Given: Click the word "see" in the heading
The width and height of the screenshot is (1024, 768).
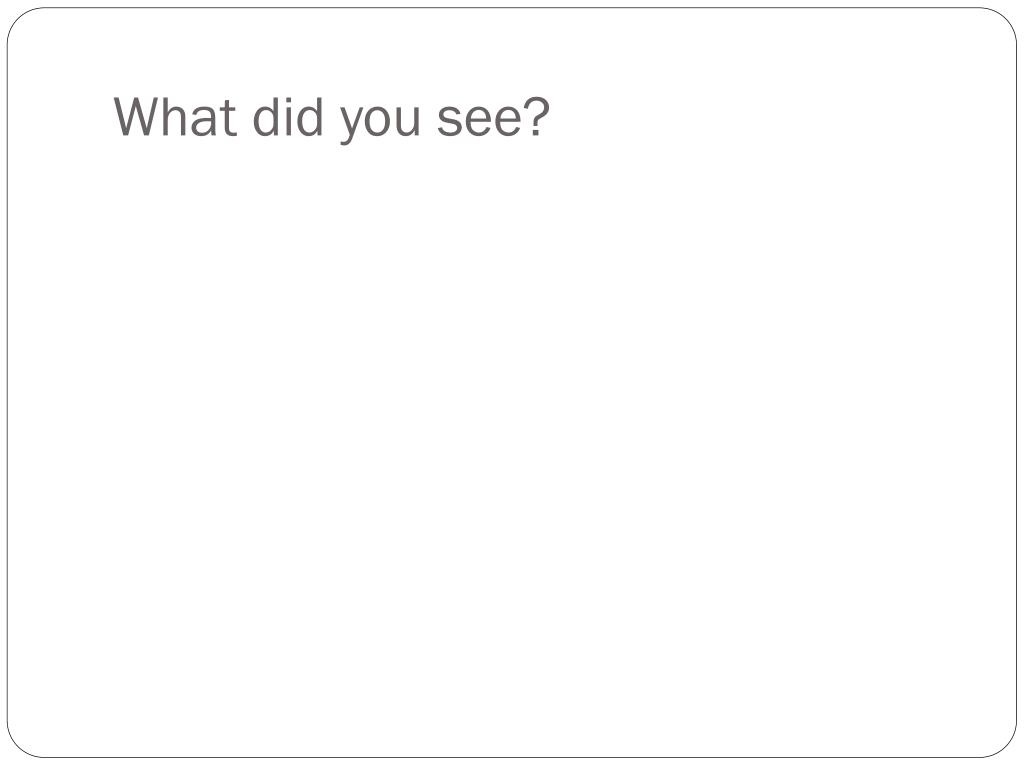Looking at the screenshot, I should (x=479, y=121).
